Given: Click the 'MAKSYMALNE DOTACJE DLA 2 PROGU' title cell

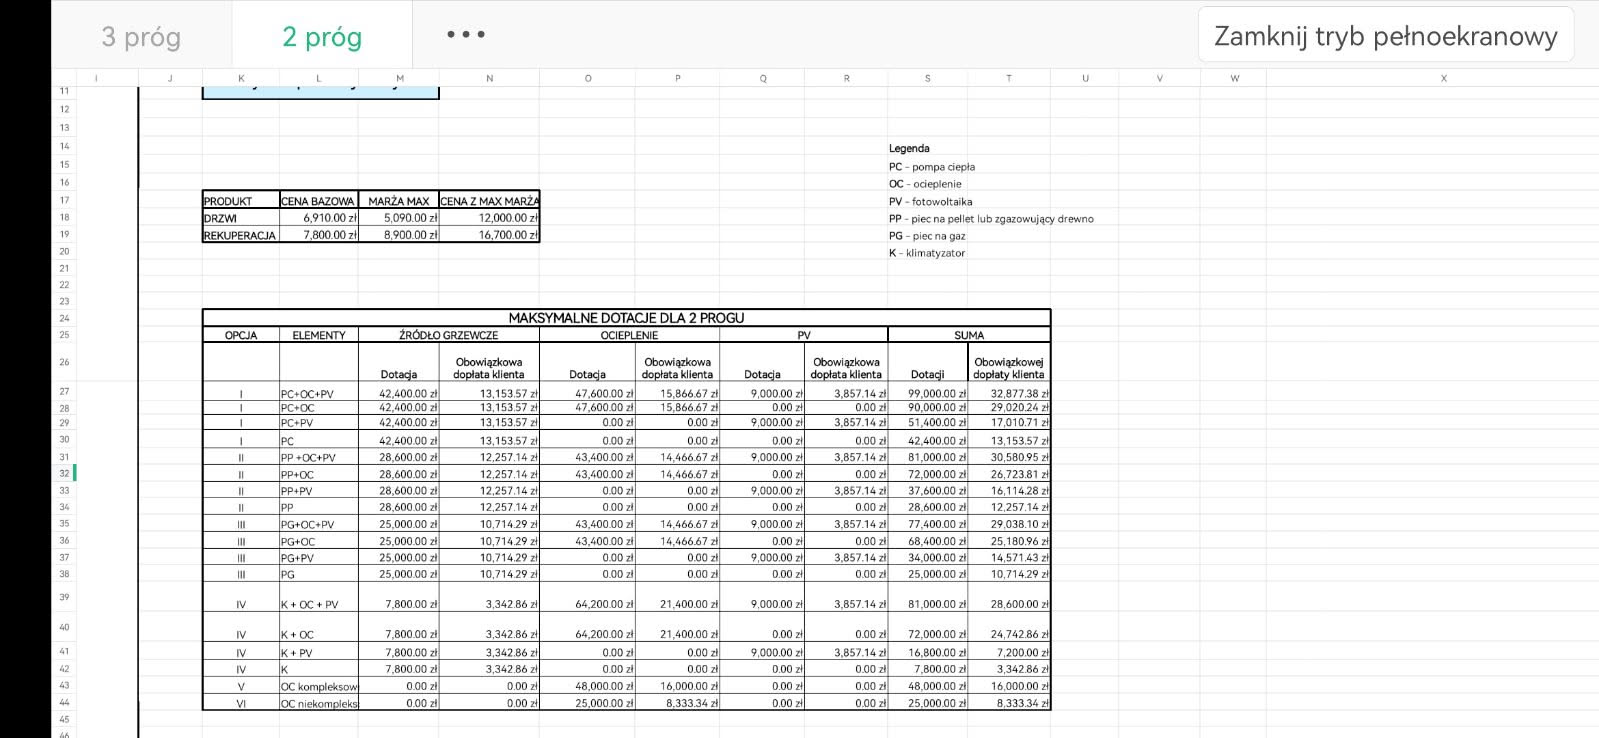Looking at the screenshot, I should point(626,318).
